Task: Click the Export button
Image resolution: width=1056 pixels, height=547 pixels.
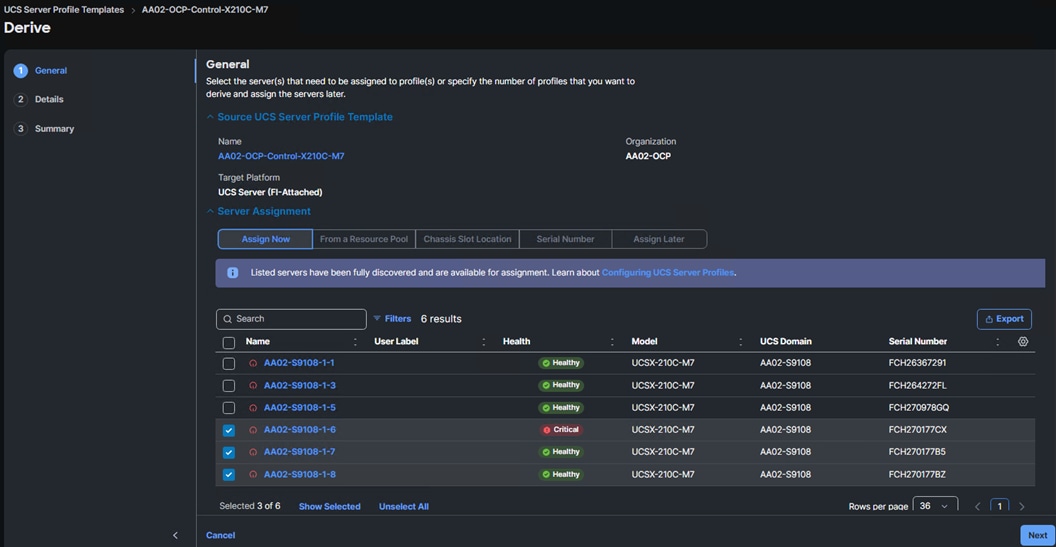Action: [1004, 319]
